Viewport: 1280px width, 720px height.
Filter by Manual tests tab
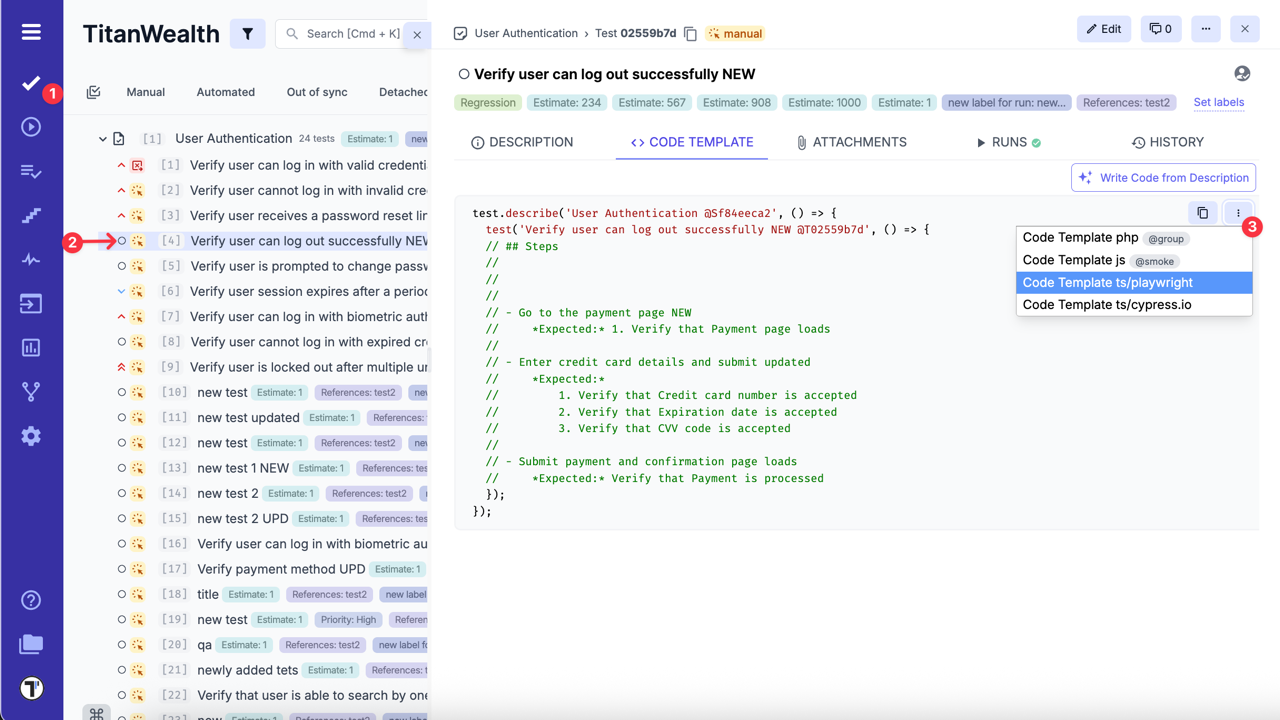145,92
